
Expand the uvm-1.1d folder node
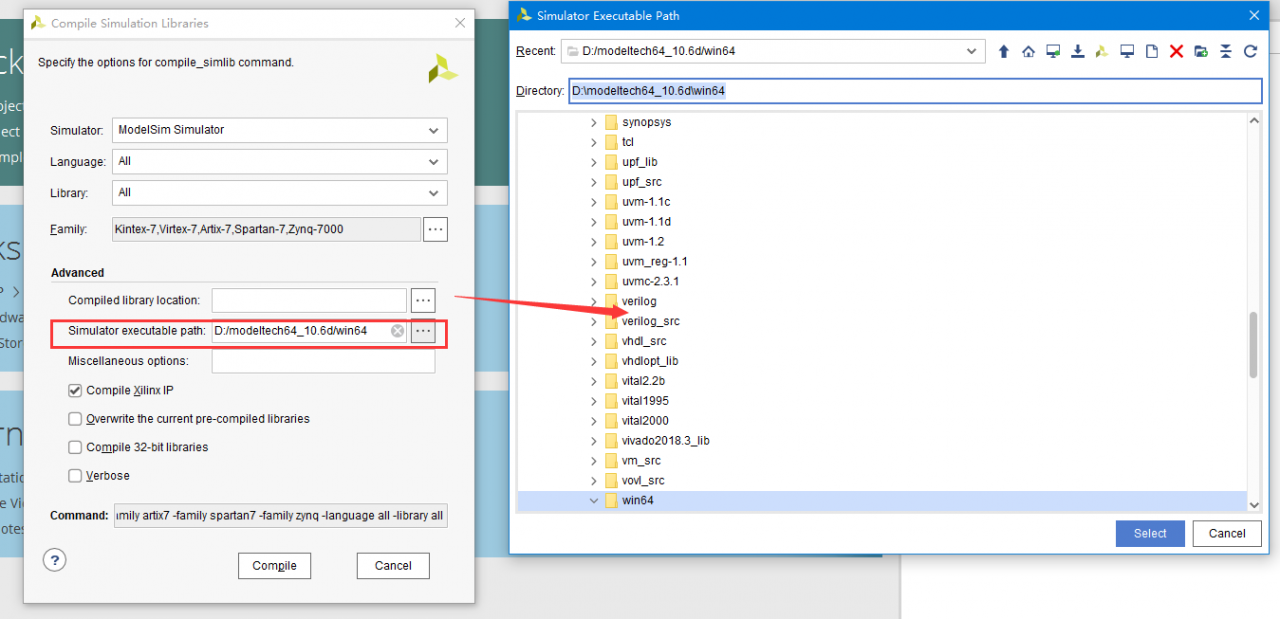click(x=594, y=221)
